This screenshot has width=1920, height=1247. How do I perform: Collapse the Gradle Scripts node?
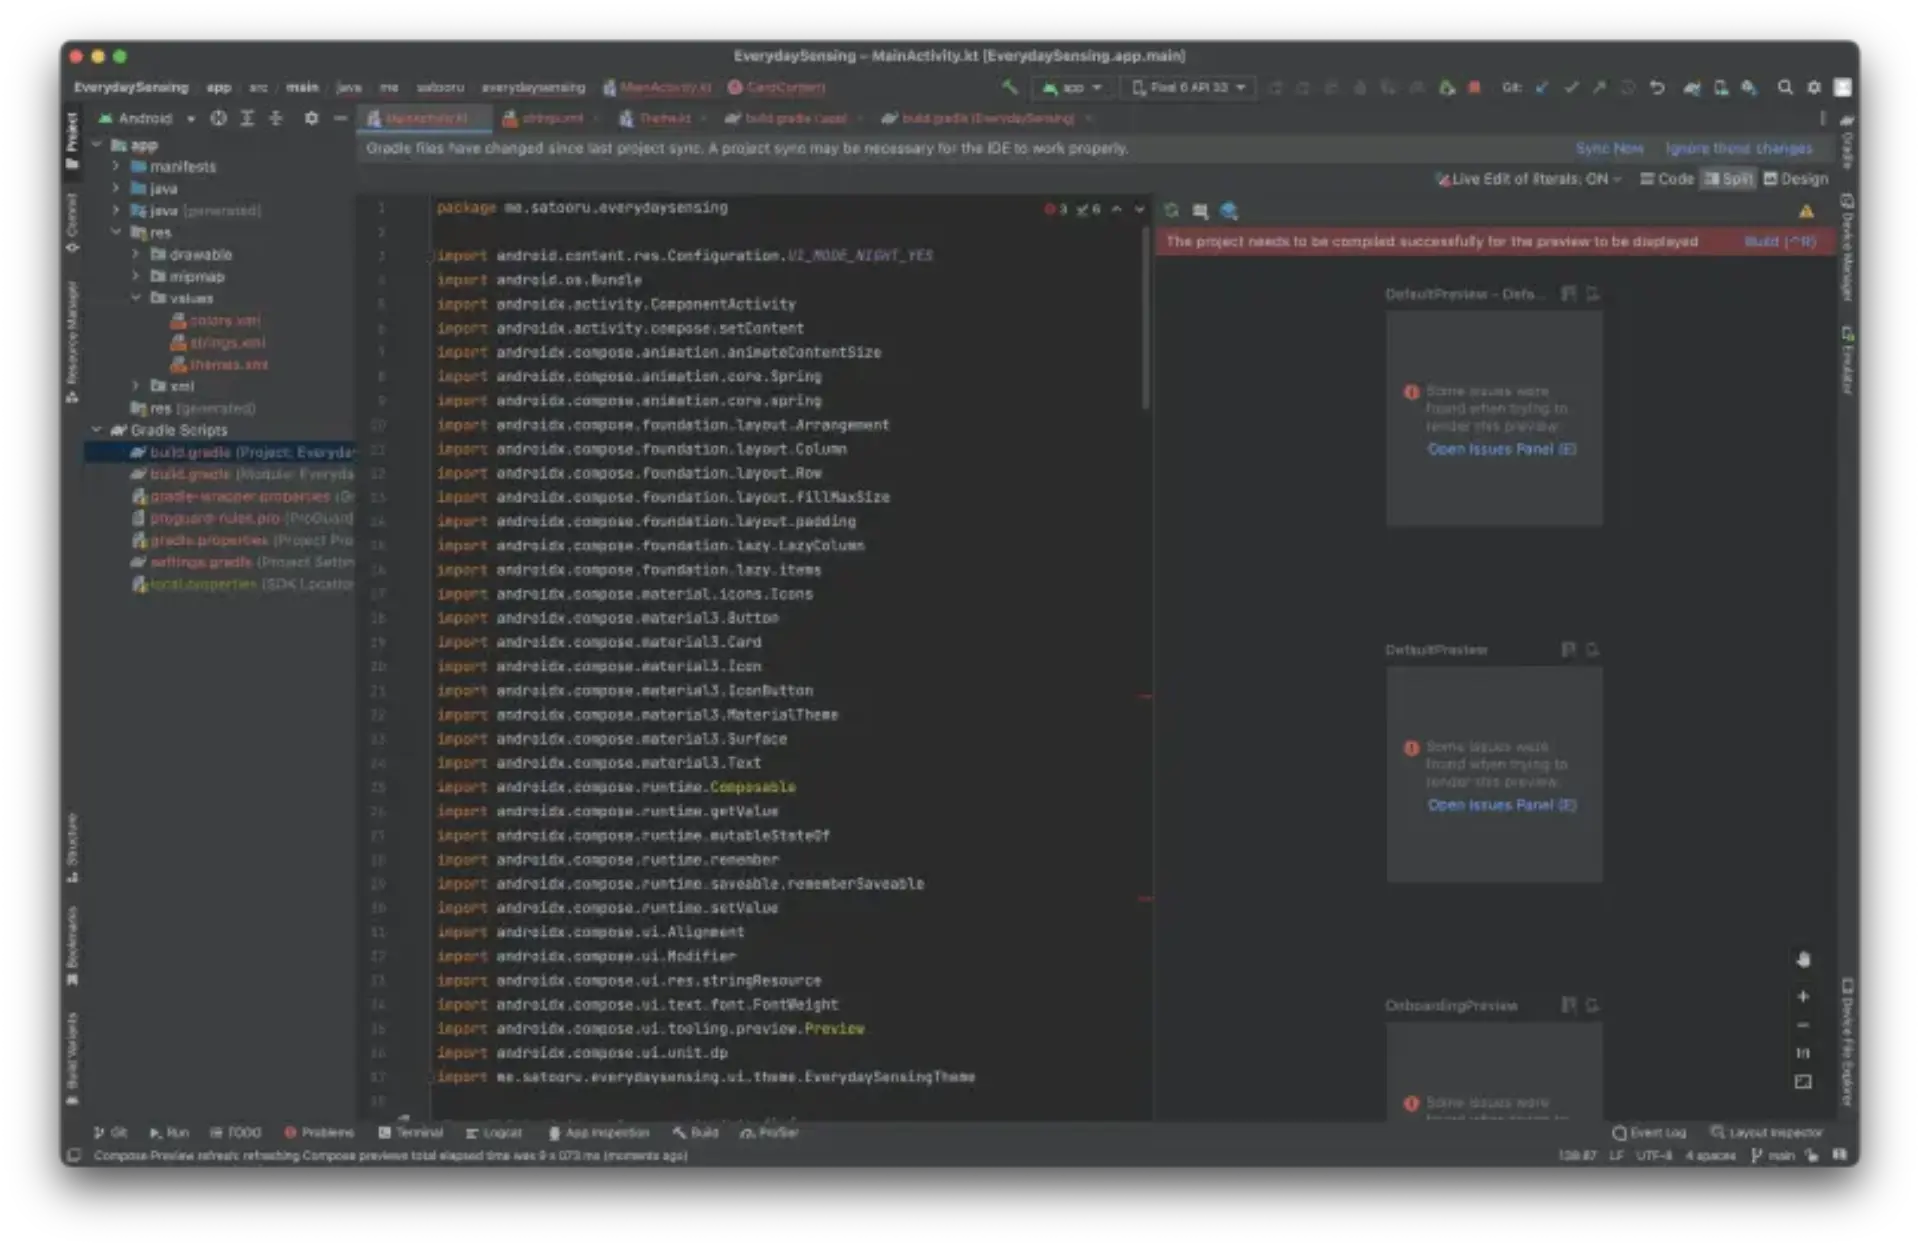coord(97,430)
